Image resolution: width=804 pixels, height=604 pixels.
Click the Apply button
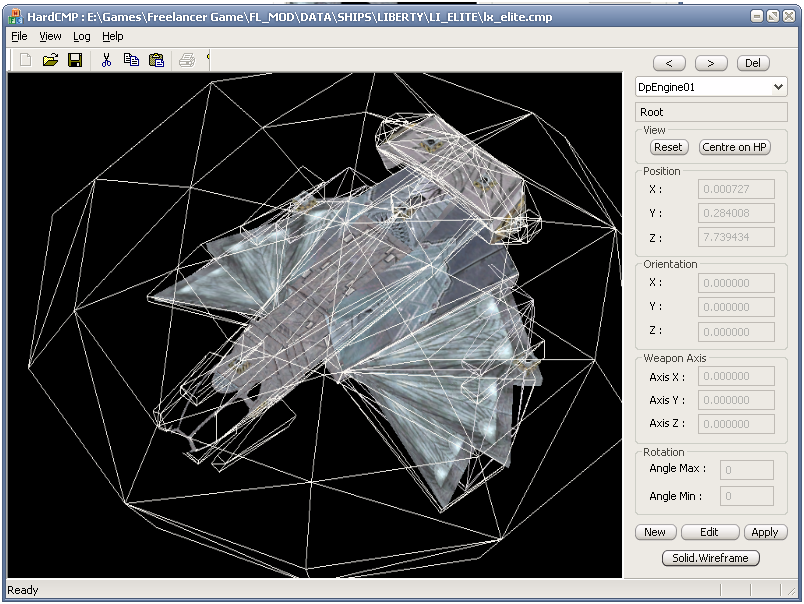click(x=765, y=532)
